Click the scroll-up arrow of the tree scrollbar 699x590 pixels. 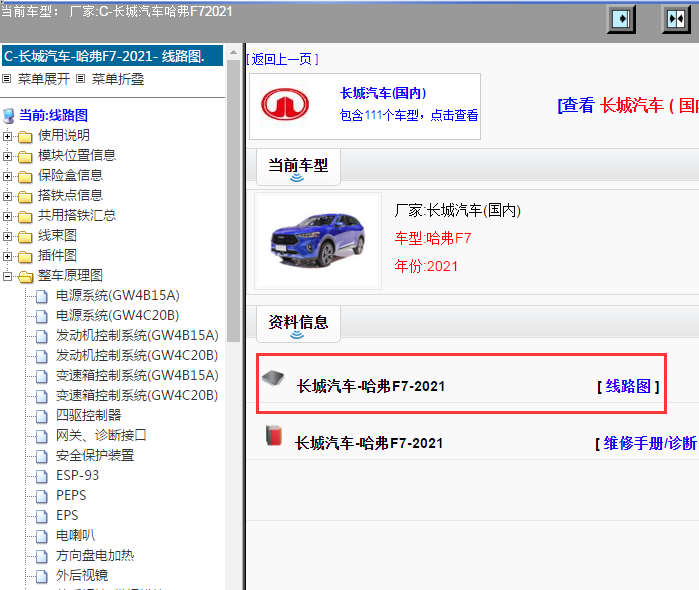click(x=234, y=52)
